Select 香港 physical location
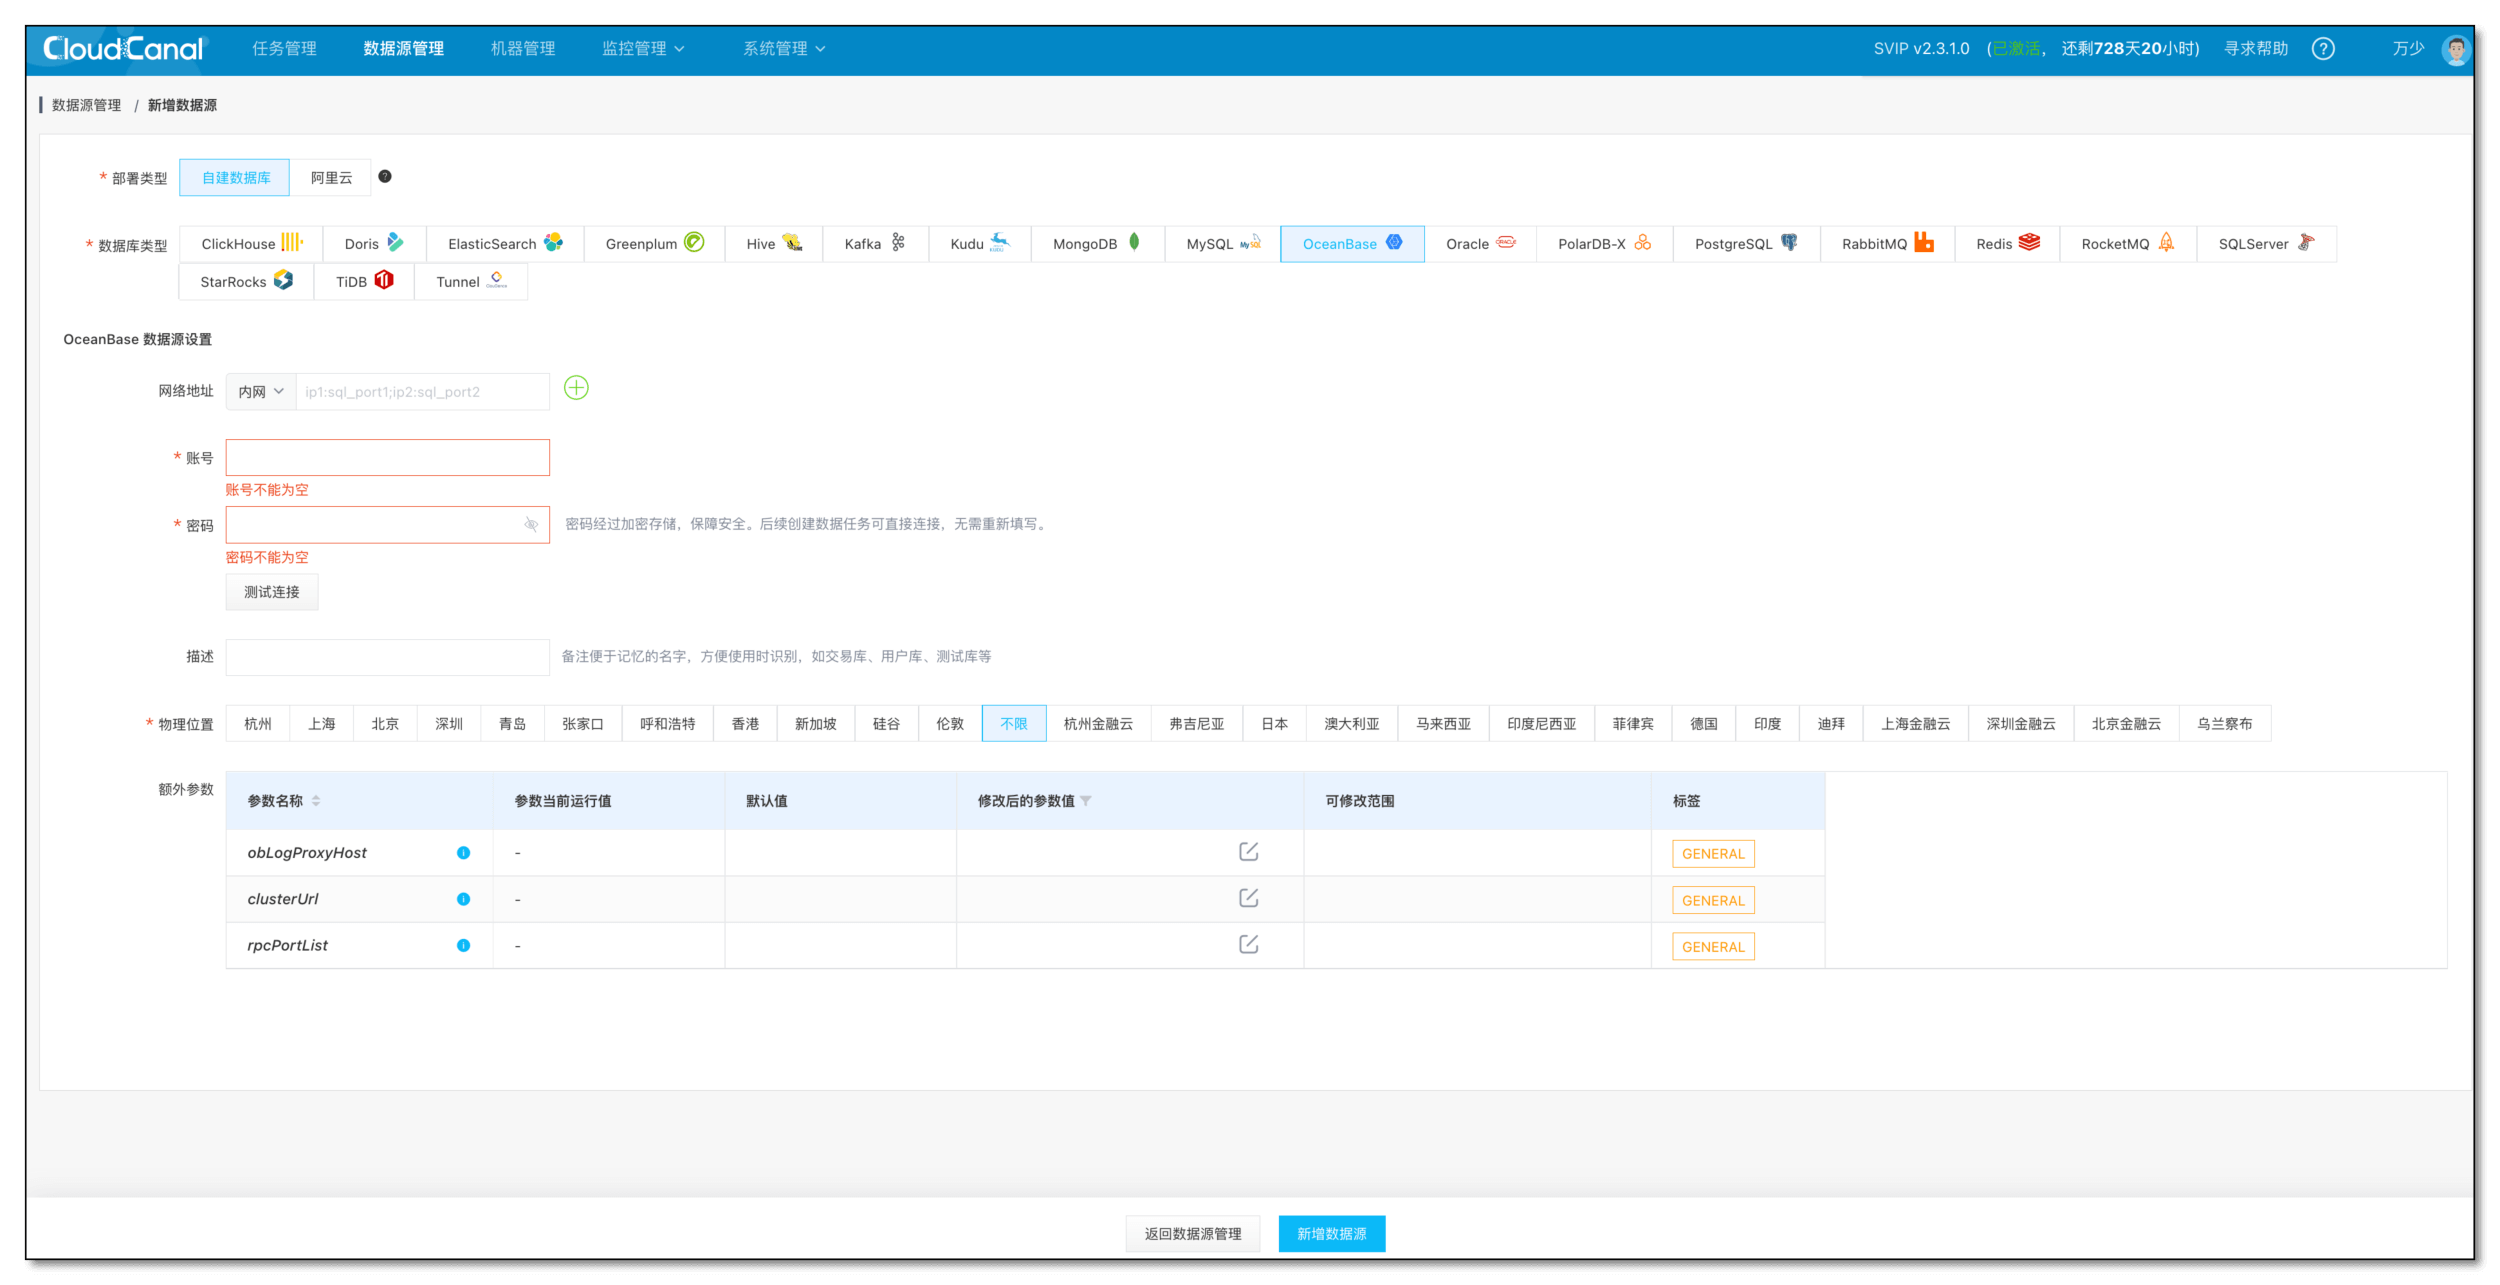 pyautogui.click(x=745, y=723)
